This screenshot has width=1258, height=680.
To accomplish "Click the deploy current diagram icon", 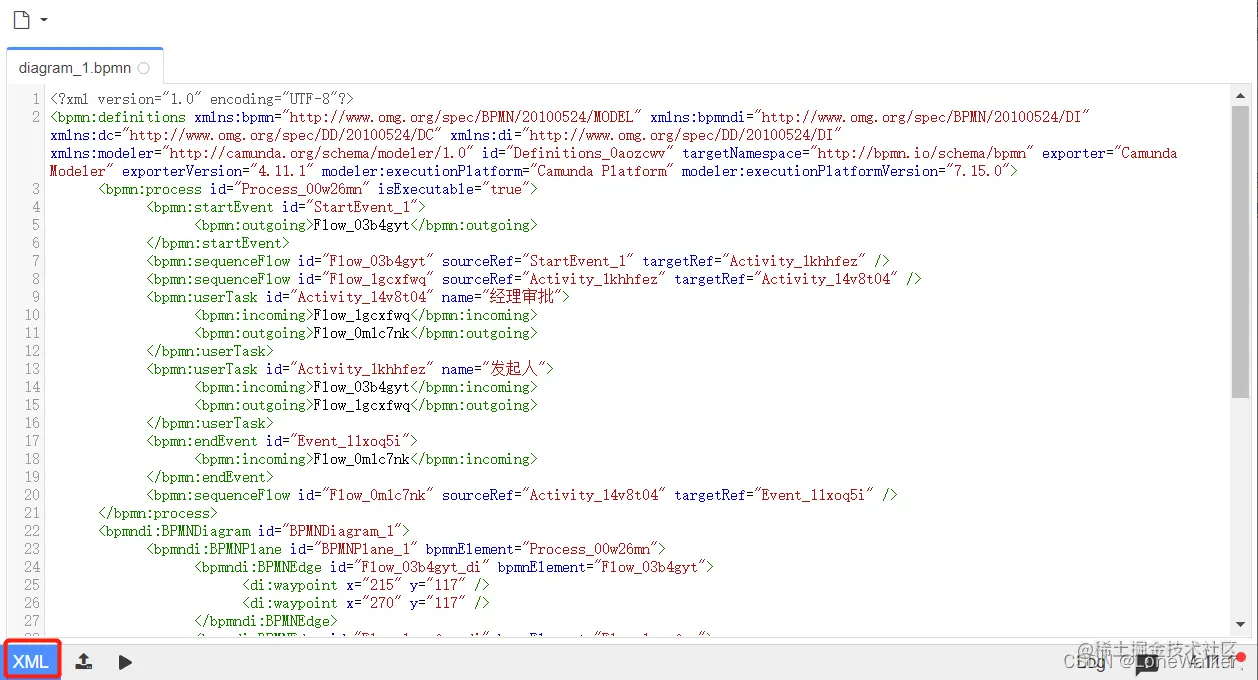I will point(84,661).
